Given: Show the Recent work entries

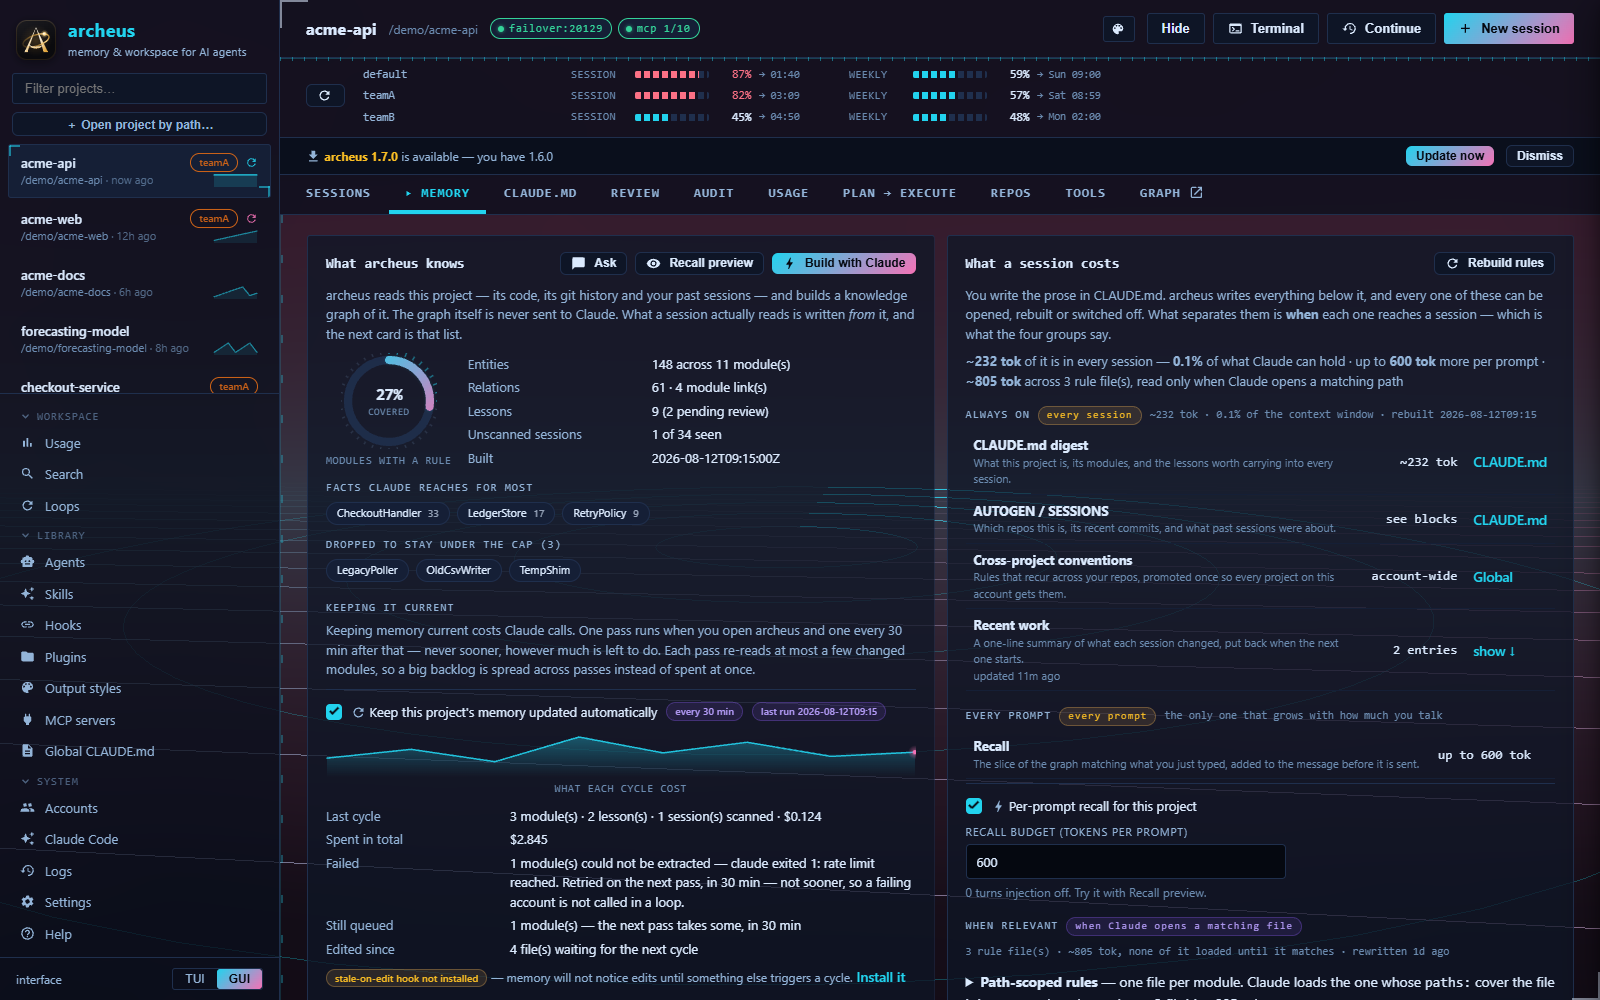Looking at the screenshot, I should (1494, 651).
